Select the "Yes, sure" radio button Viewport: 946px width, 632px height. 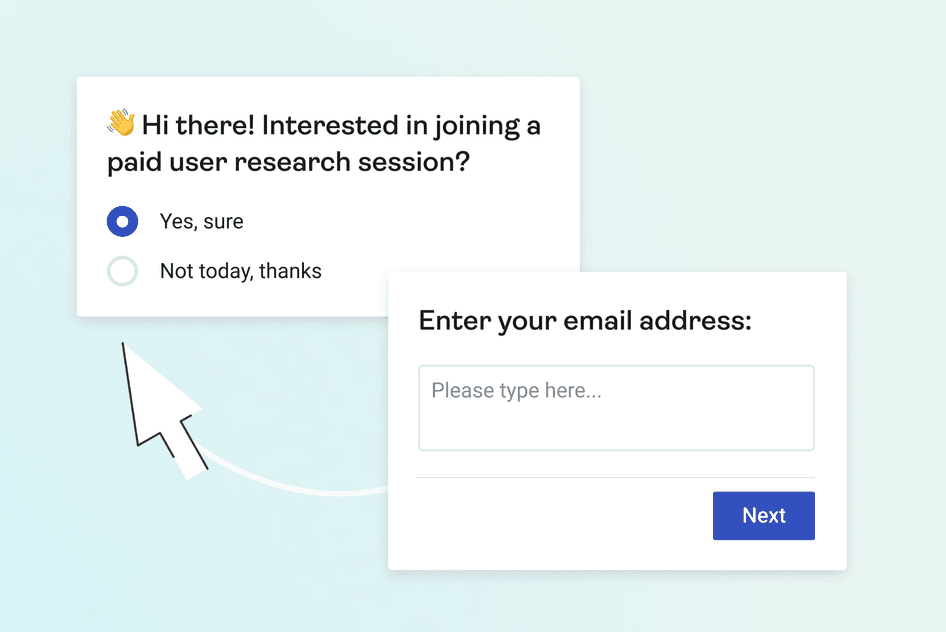coord(122,222)
